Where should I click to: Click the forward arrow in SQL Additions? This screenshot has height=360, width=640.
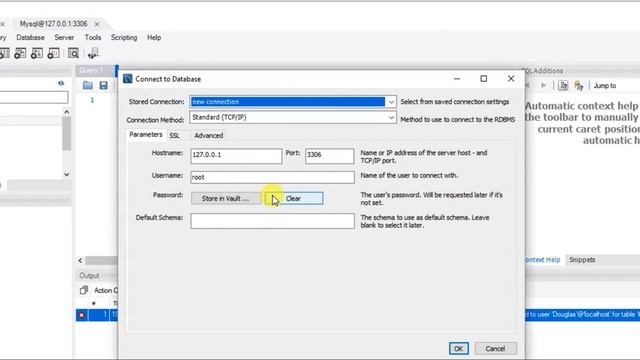[x=544, y=85]
